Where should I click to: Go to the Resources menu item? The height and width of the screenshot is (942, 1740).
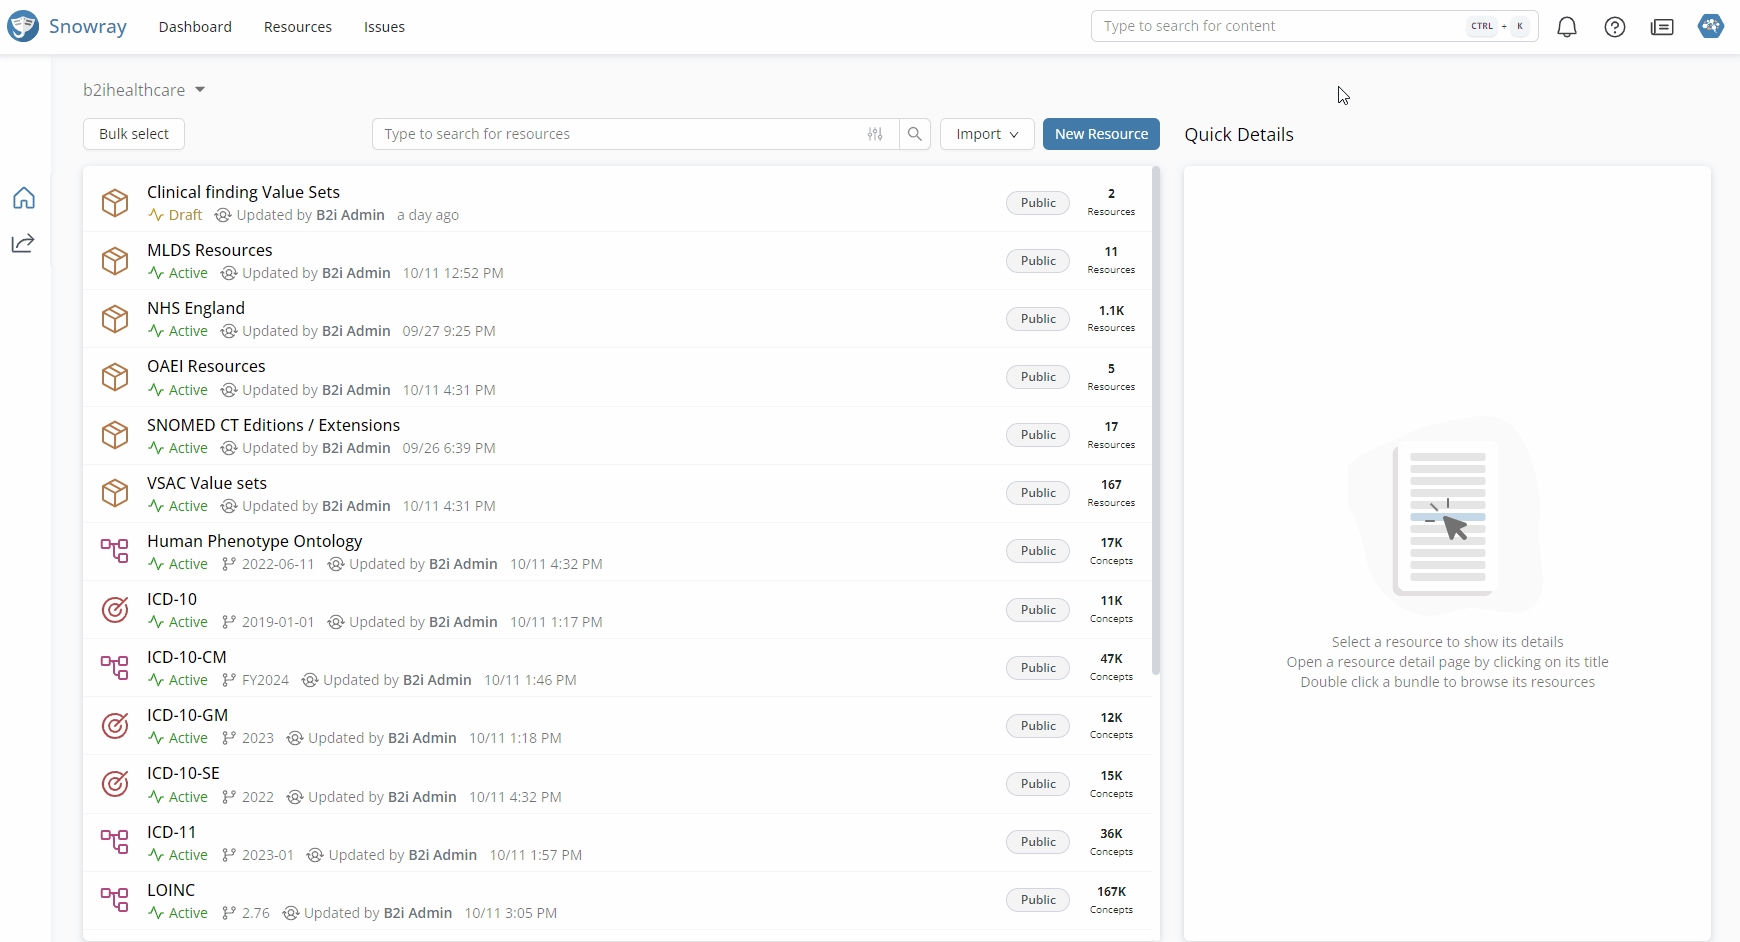click(x=298, y=27)
